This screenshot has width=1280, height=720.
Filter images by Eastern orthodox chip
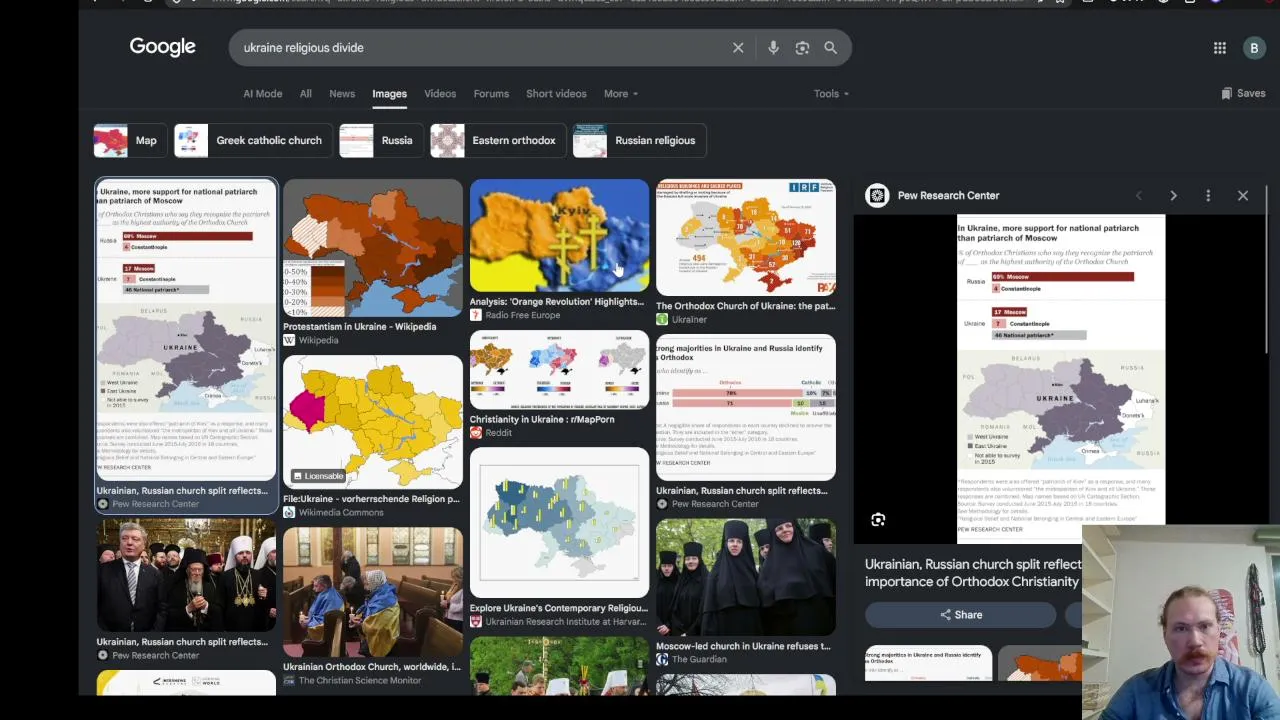(498, 141)
